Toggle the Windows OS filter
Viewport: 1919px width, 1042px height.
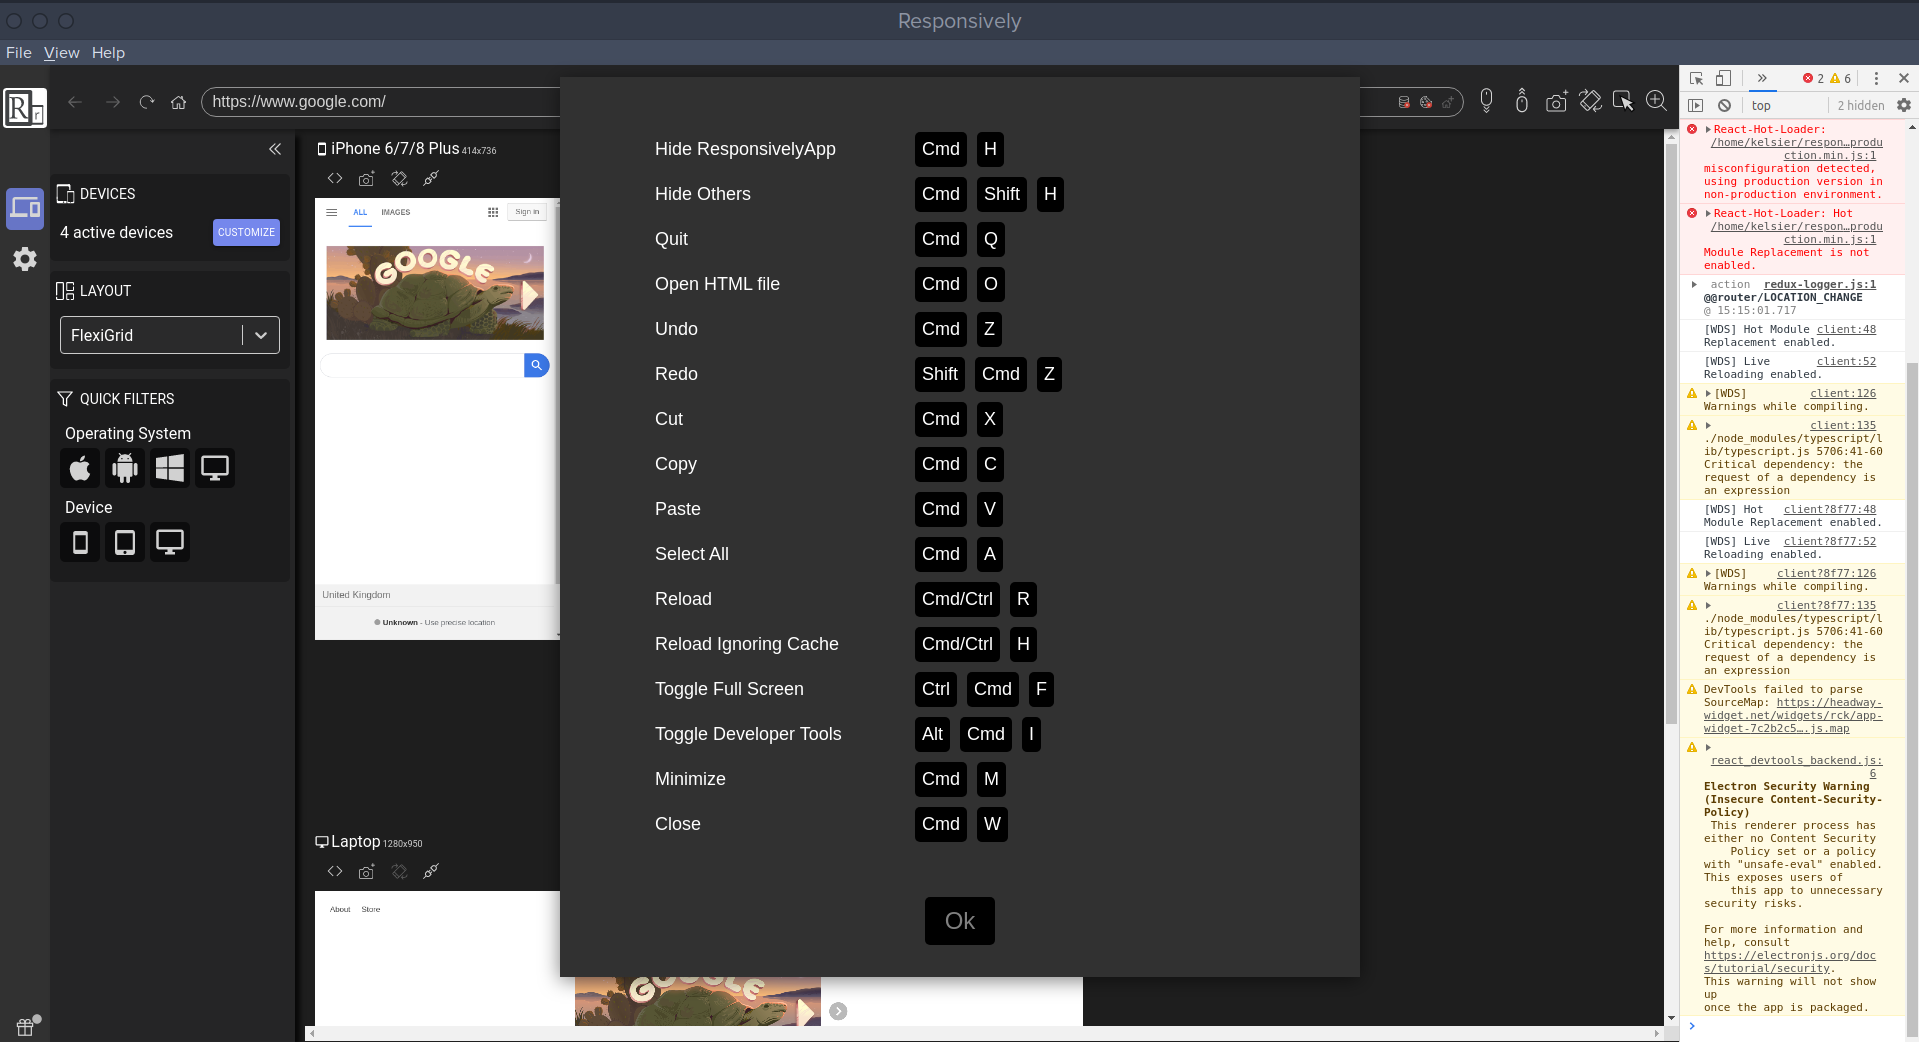tap(170, 468)
